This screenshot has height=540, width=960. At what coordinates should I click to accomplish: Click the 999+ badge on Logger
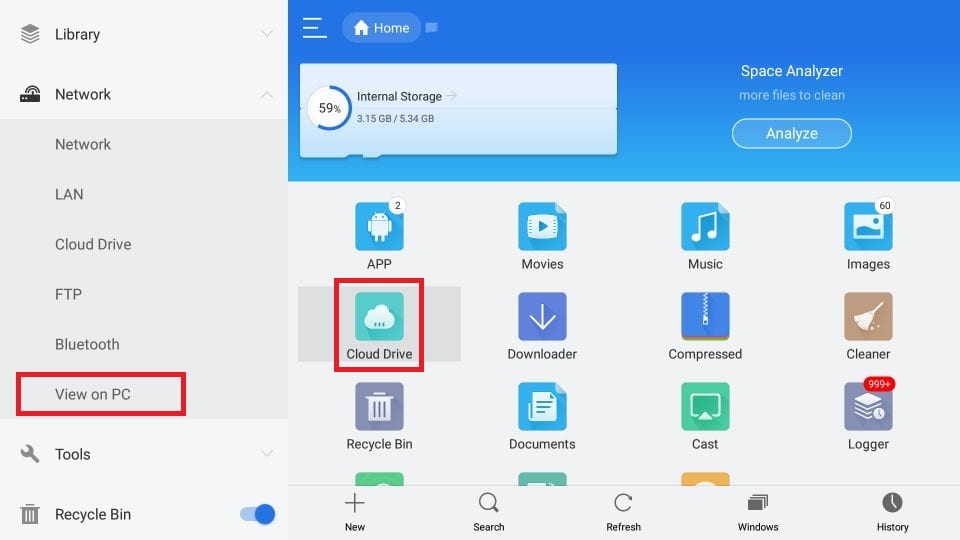click(x=879, y=384)
